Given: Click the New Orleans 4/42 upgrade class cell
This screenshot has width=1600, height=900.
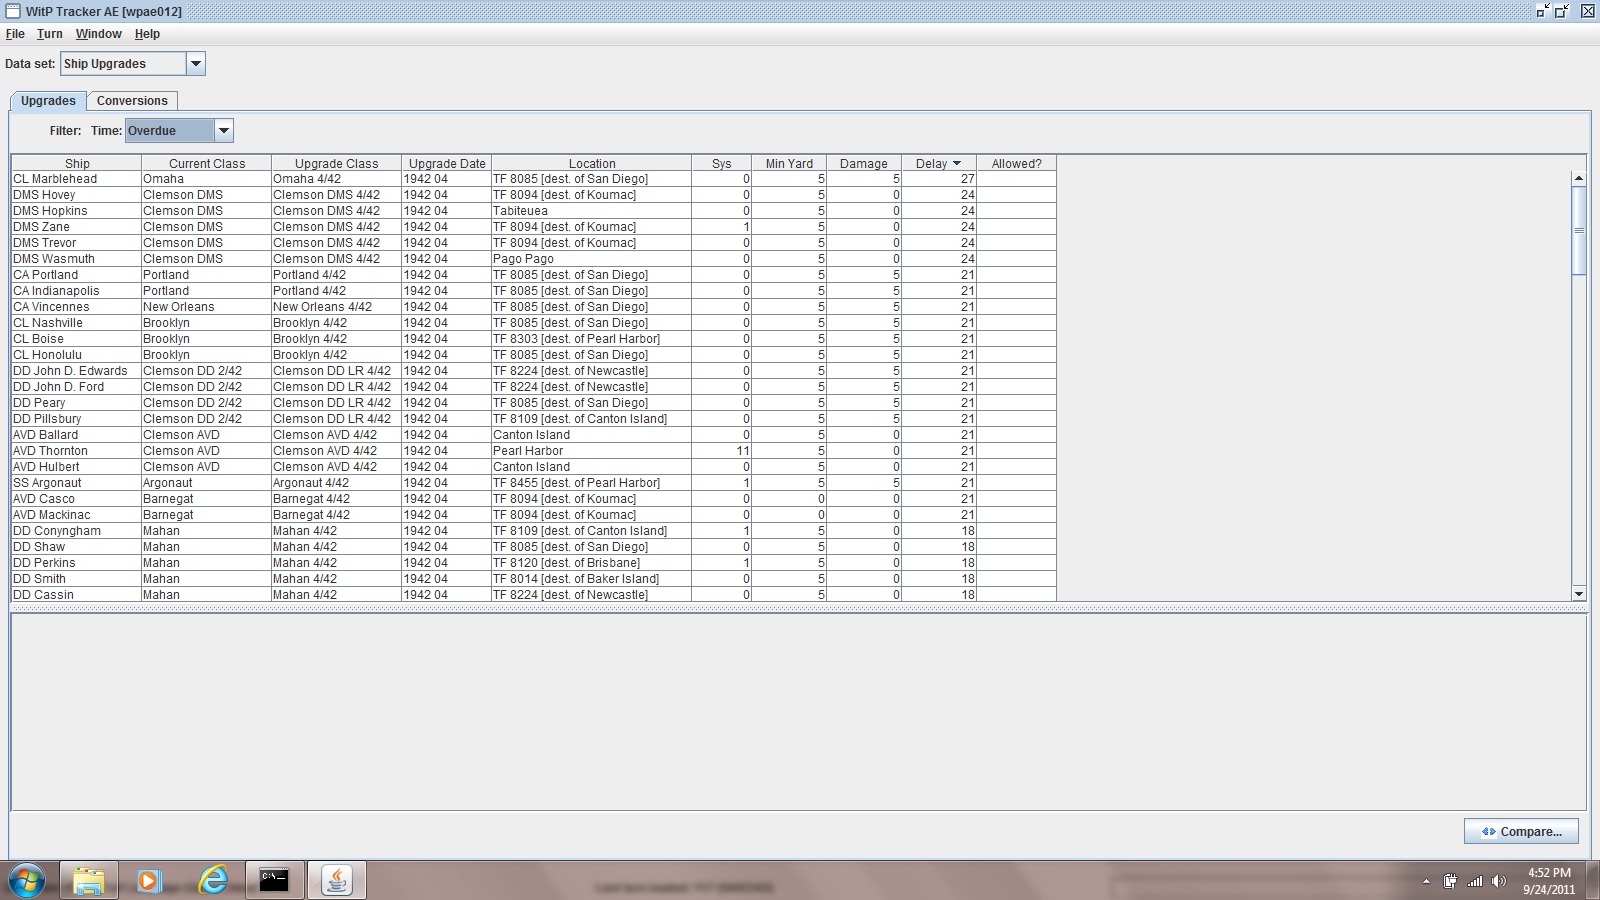Looking at the screenshot, I should [337, 307].
